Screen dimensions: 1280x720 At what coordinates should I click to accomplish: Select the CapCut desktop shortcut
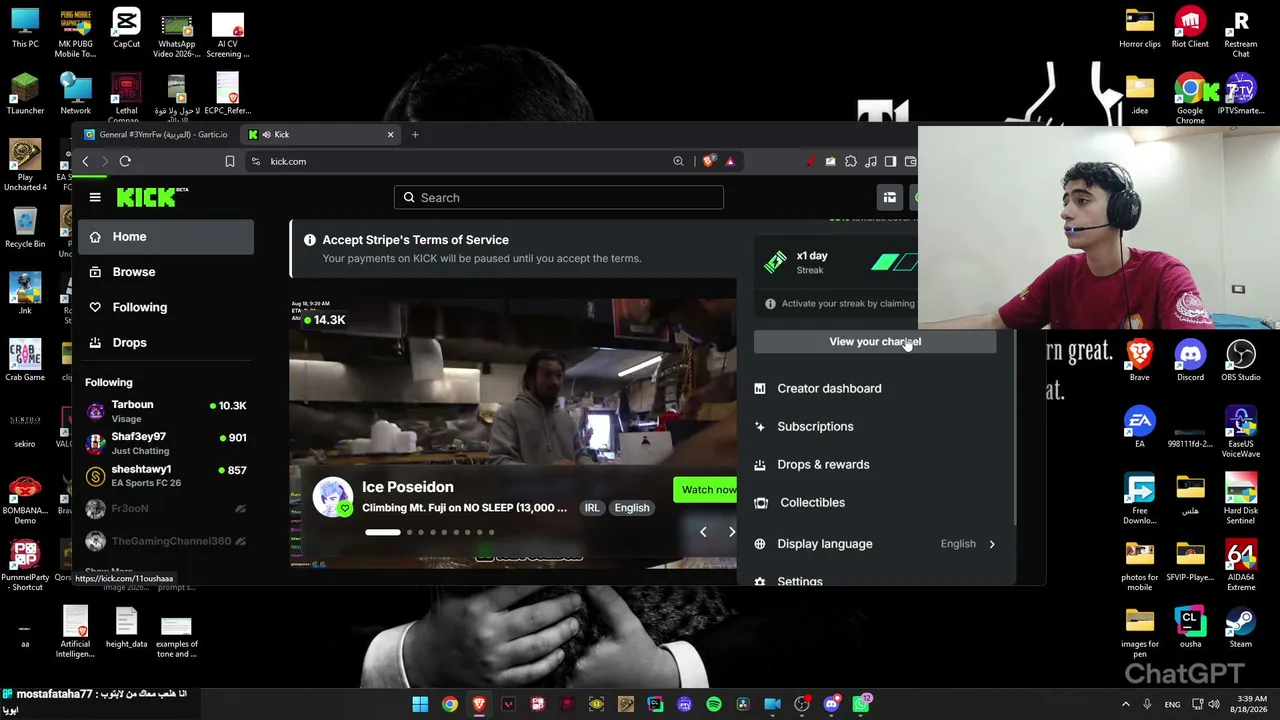pyautogui.click(x=126, y=28)
